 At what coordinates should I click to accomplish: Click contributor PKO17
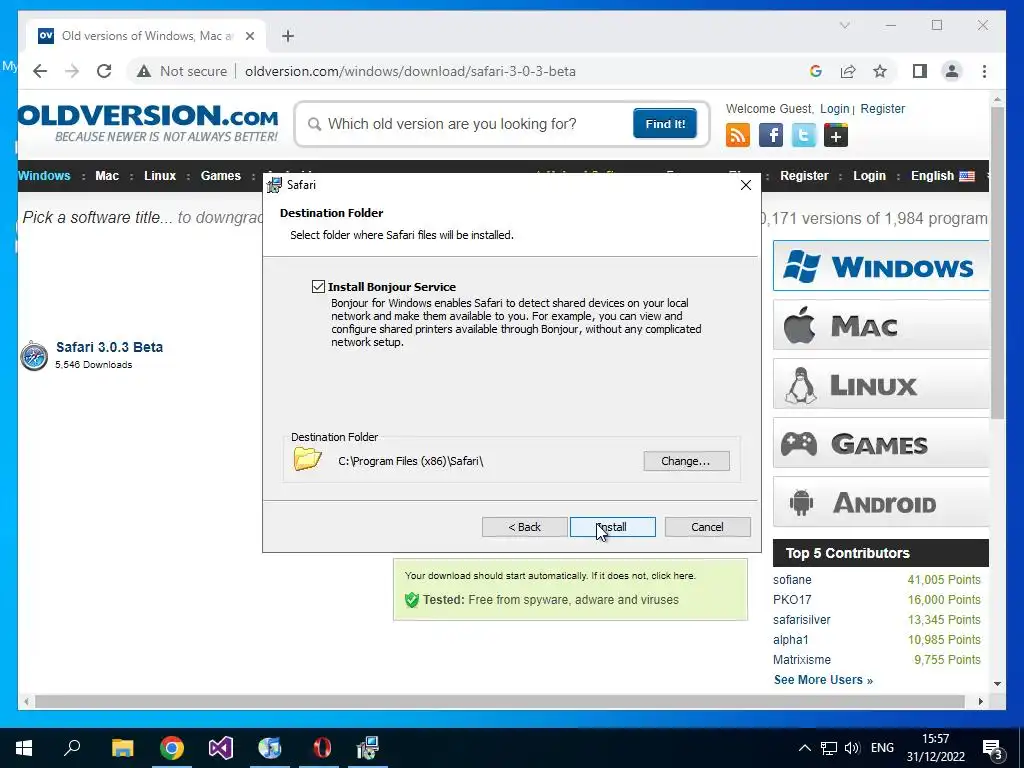click(792, 600)
